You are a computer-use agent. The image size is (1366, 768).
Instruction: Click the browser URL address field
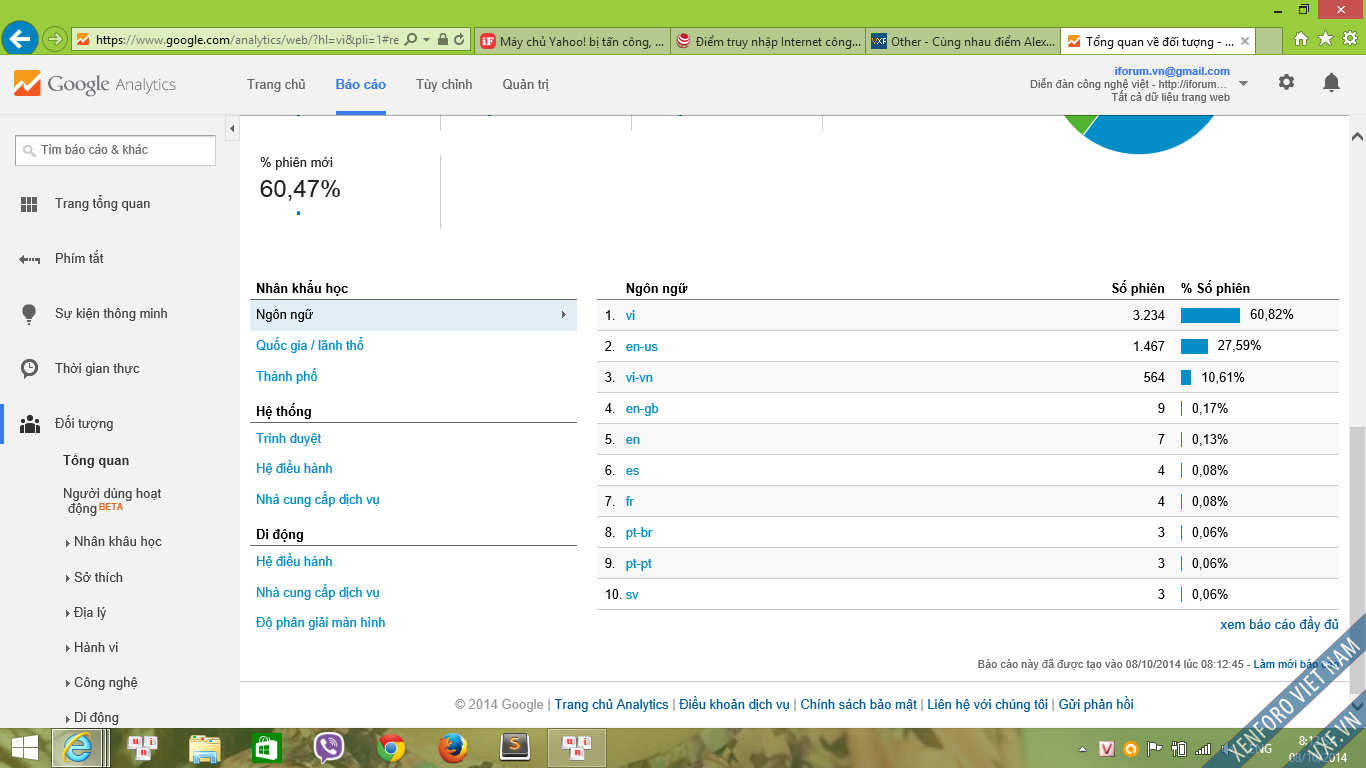(x=247, y=40)
